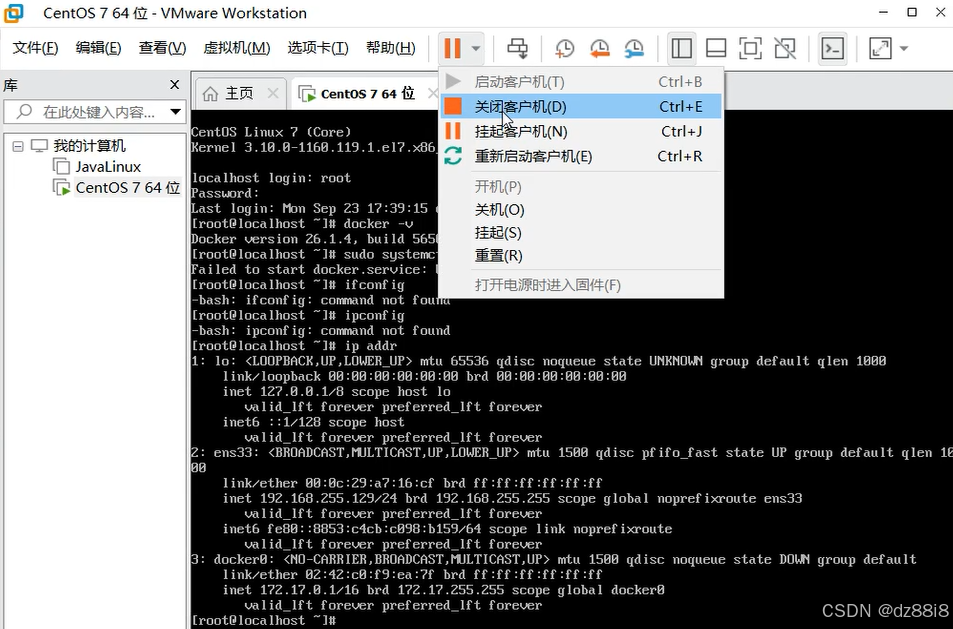Toggle Unity mode icon
This screenshot has width=953, height=629.
coord(785,48)
